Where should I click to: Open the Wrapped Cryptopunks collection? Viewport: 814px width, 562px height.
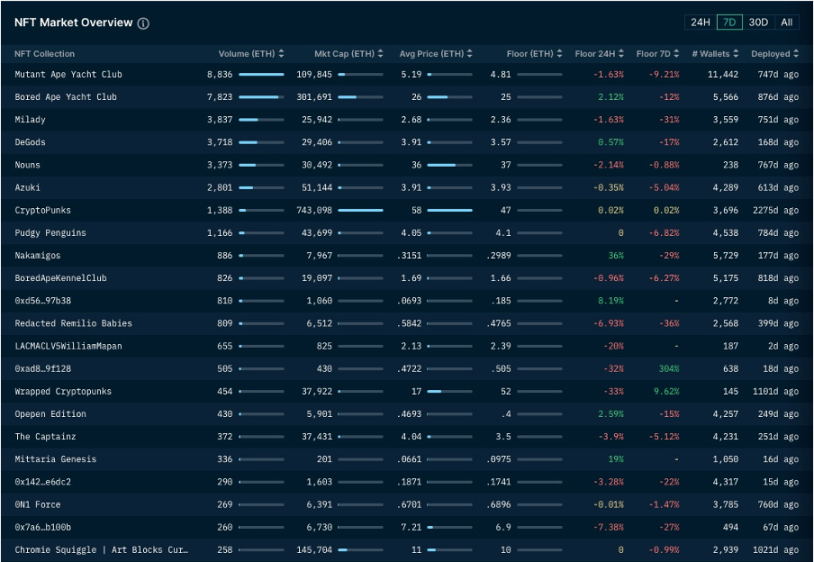tap(63, 391)
